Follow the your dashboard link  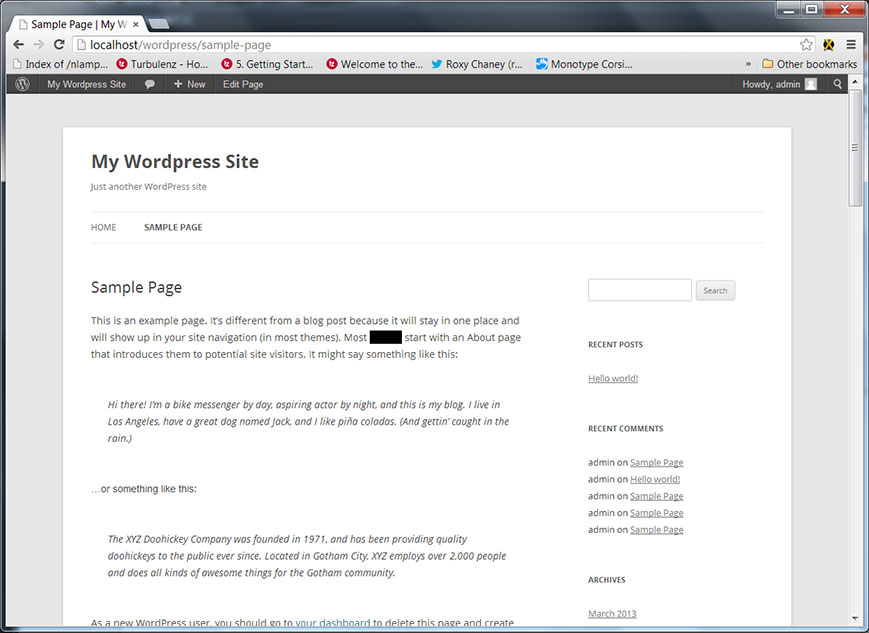pyautogui.click(x=333, y=623)
